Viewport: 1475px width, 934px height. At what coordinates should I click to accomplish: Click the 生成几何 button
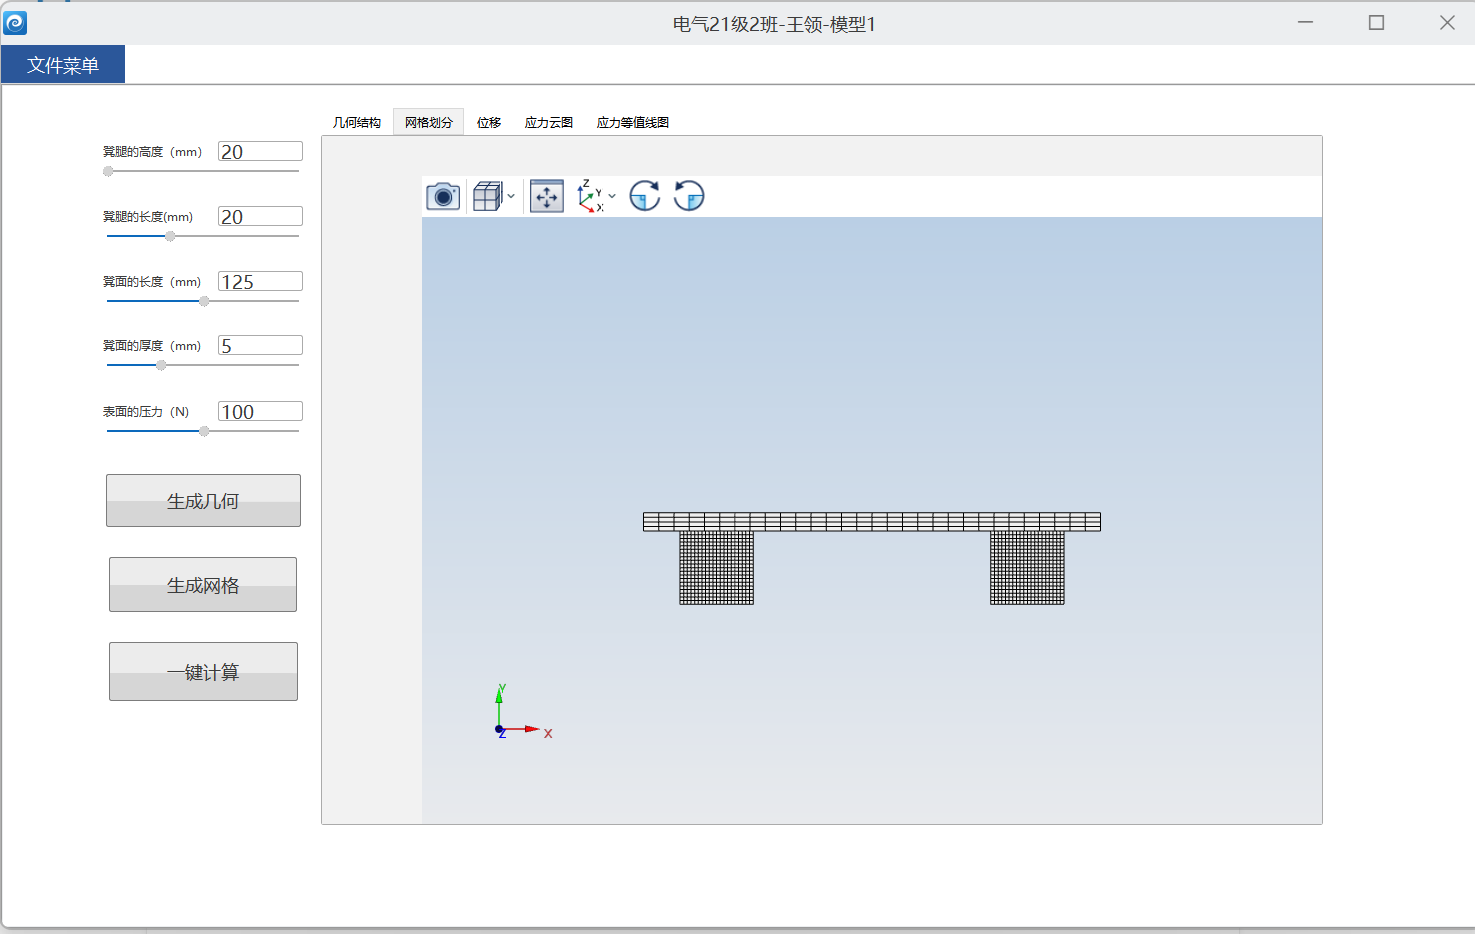203,500
